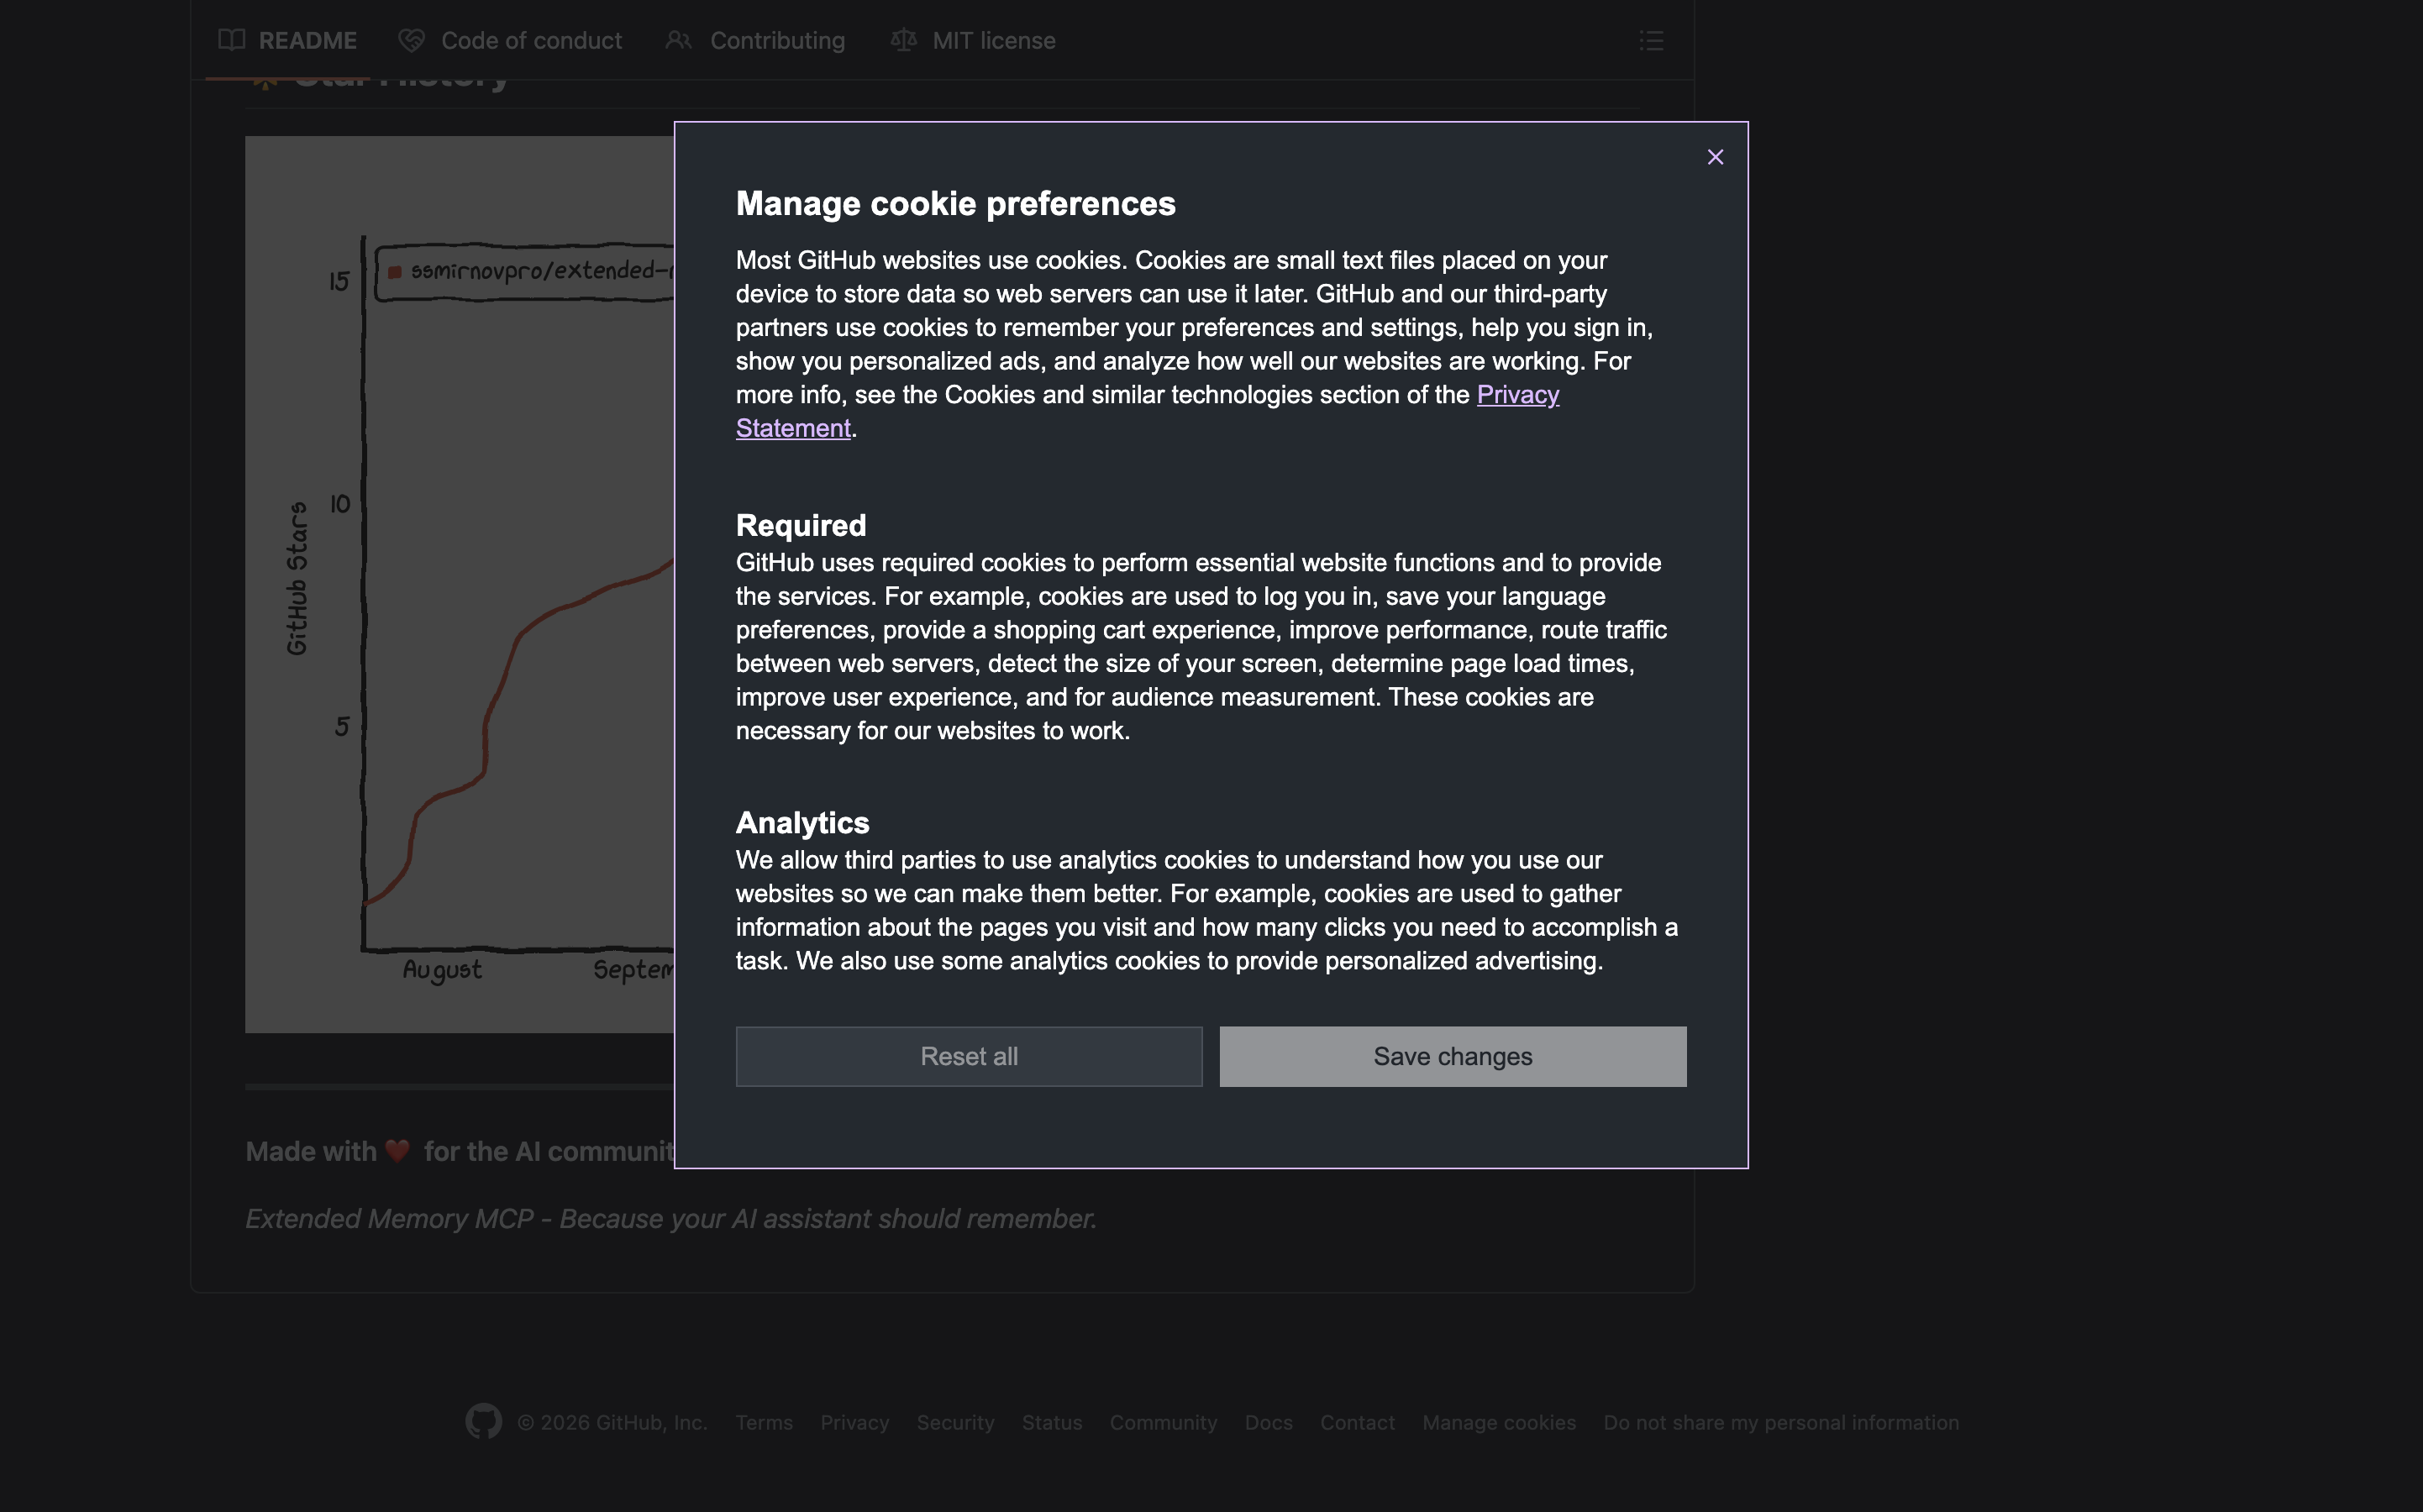This screenshot has height=1512, width=2423.
Task: Open the Security footer link
Action: coord(955,1422)
